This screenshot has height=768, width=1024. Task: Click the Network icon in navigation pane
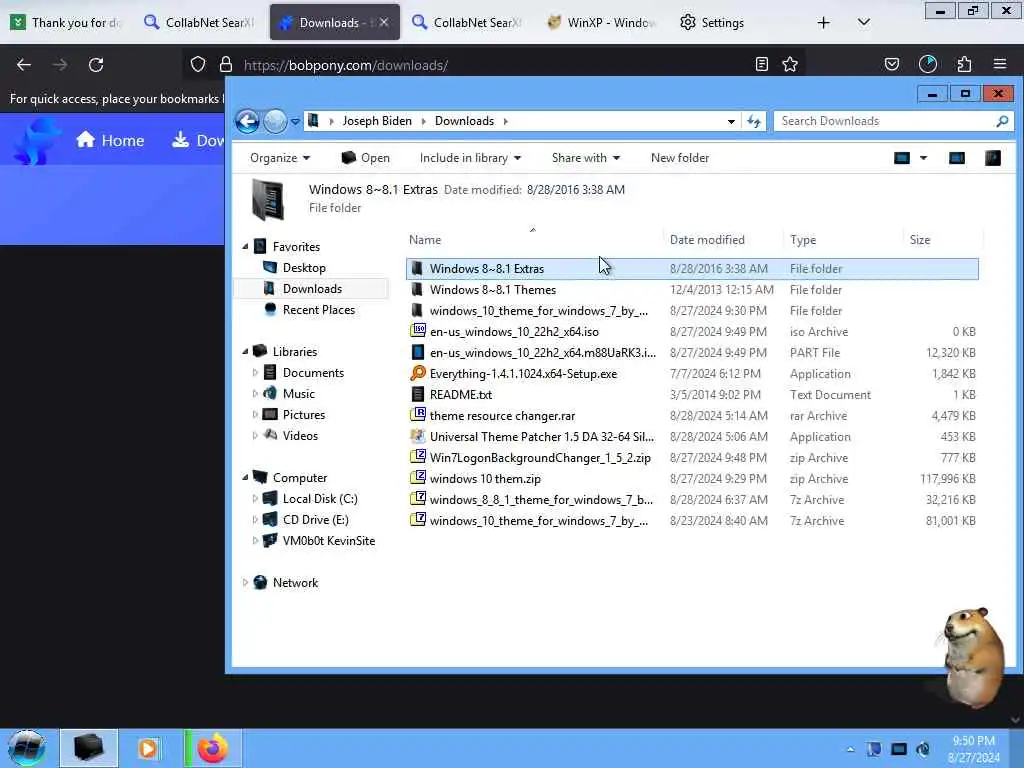[260, 583]
